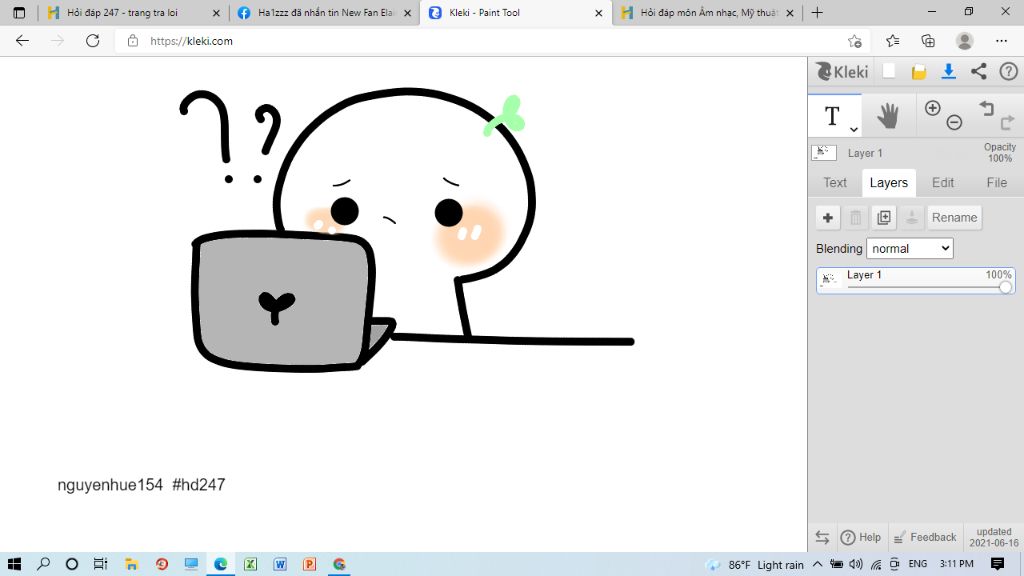
Task: Add this page to favorites star
Action: (x=854, y=41)
